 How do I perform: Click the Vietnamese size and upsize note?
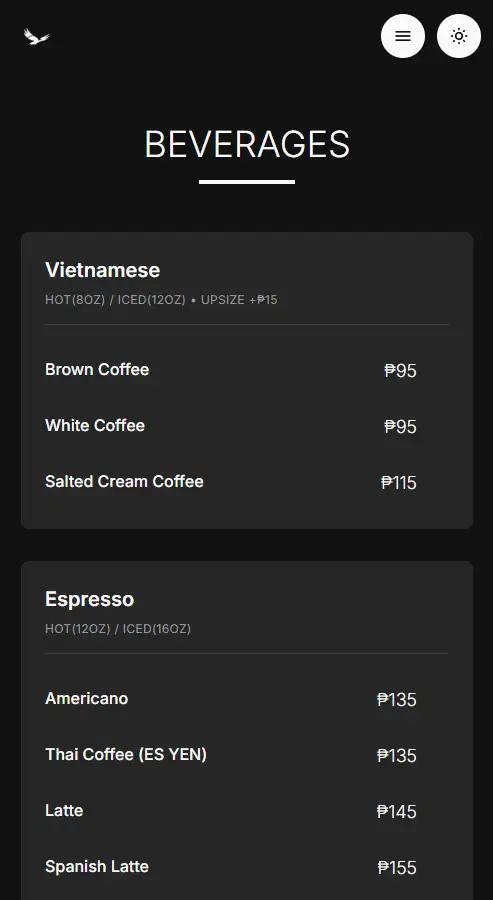[161, 300]
